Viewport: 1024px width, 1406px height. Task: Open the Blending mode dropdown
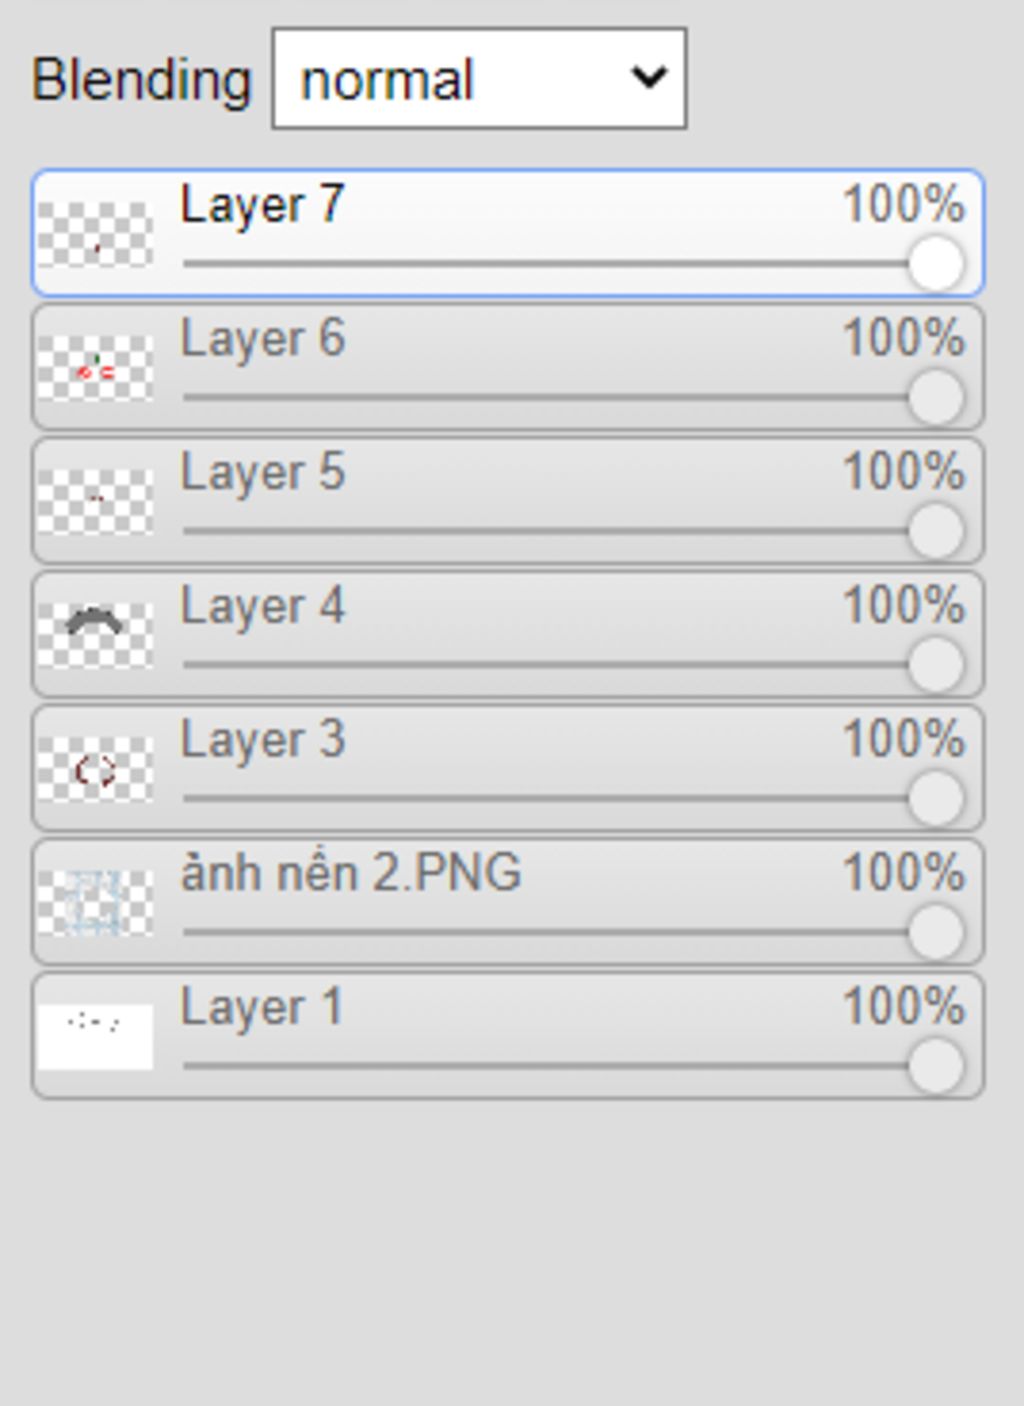479,78
